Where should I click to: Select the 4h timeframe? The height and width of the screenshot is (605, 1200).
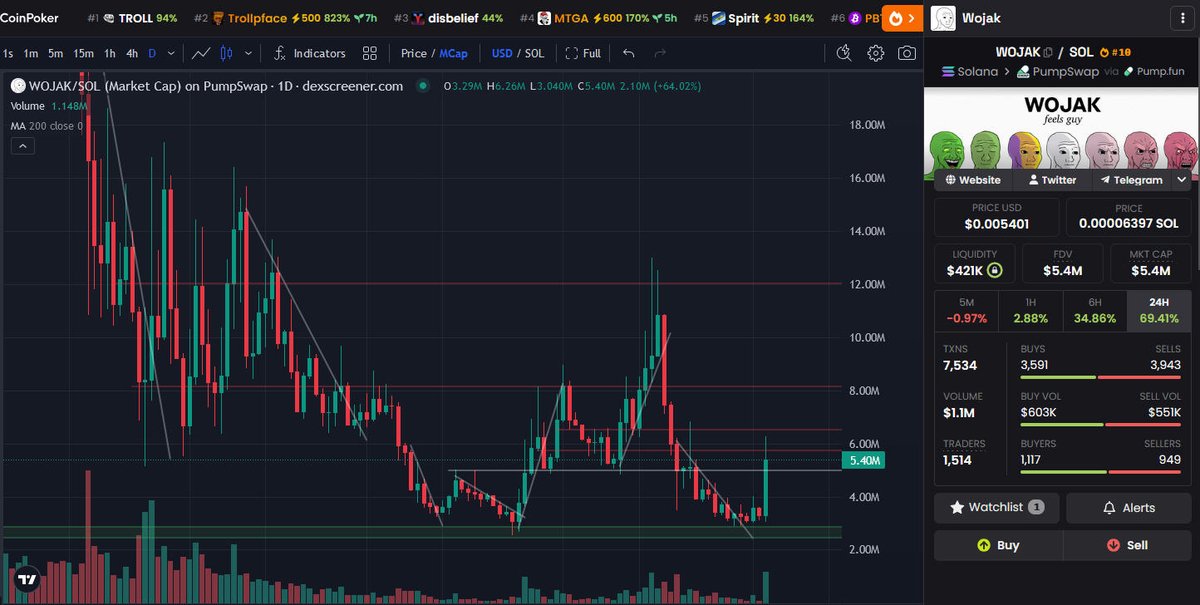pos(132,53)
